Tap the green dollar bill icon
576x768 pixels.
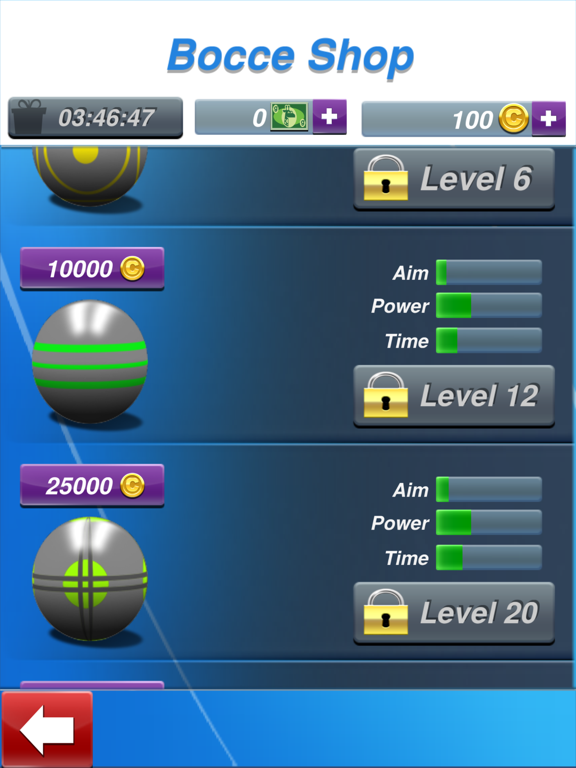coord(289,118)
